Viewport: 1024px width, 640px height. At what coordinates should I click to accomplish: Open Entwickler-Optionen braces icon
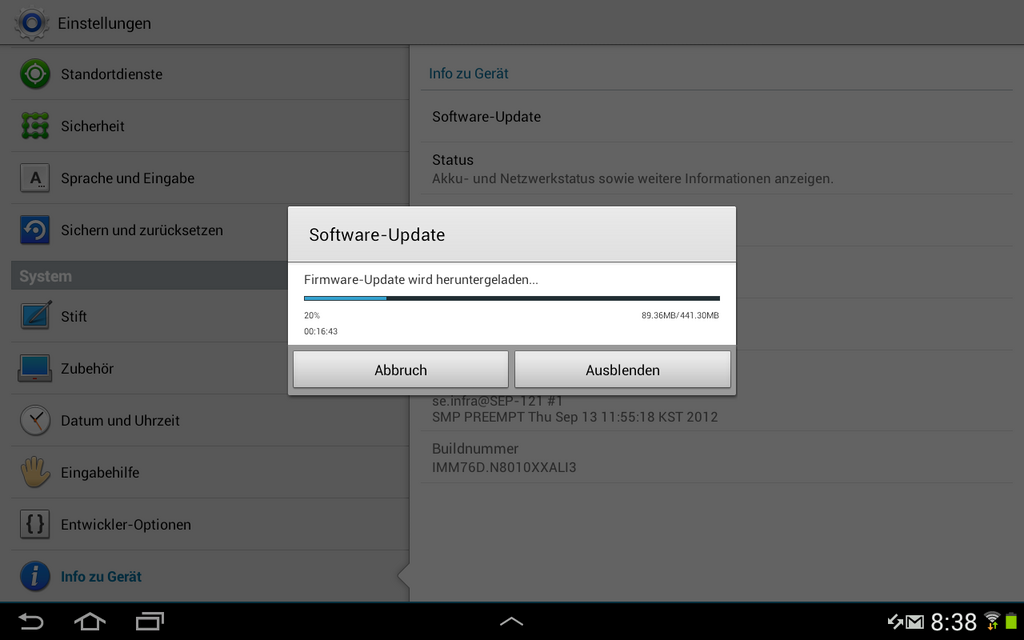pyautogui.click(x=35, y=524)
